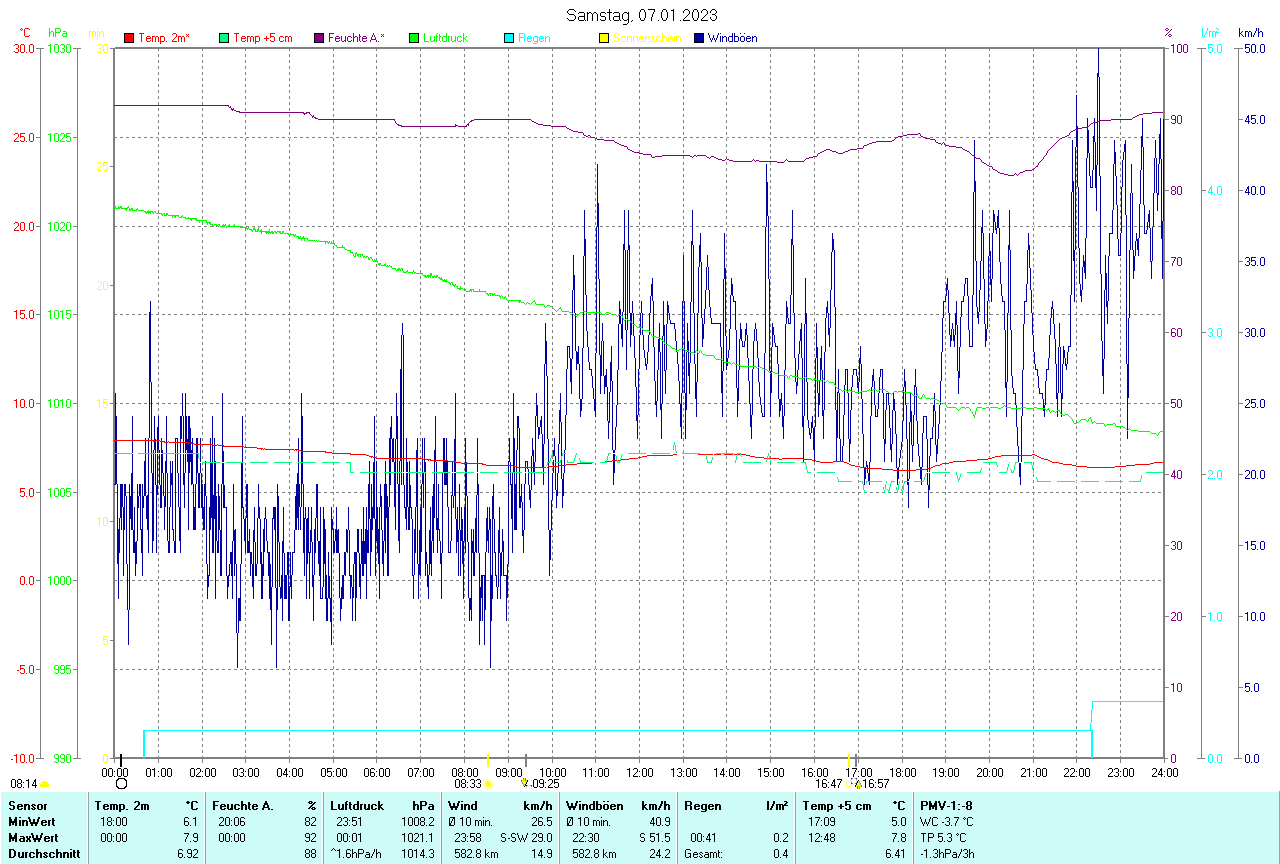
Task: Click the MinWert row label
Action: [32, 822]
